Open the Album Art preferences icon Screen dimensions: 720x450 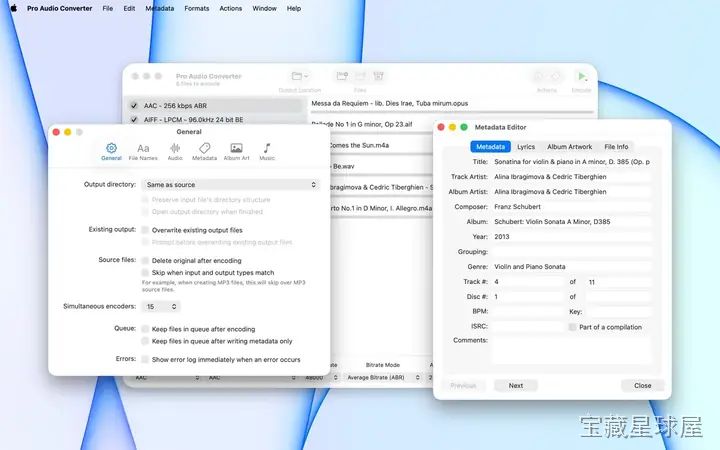point(236,148)
